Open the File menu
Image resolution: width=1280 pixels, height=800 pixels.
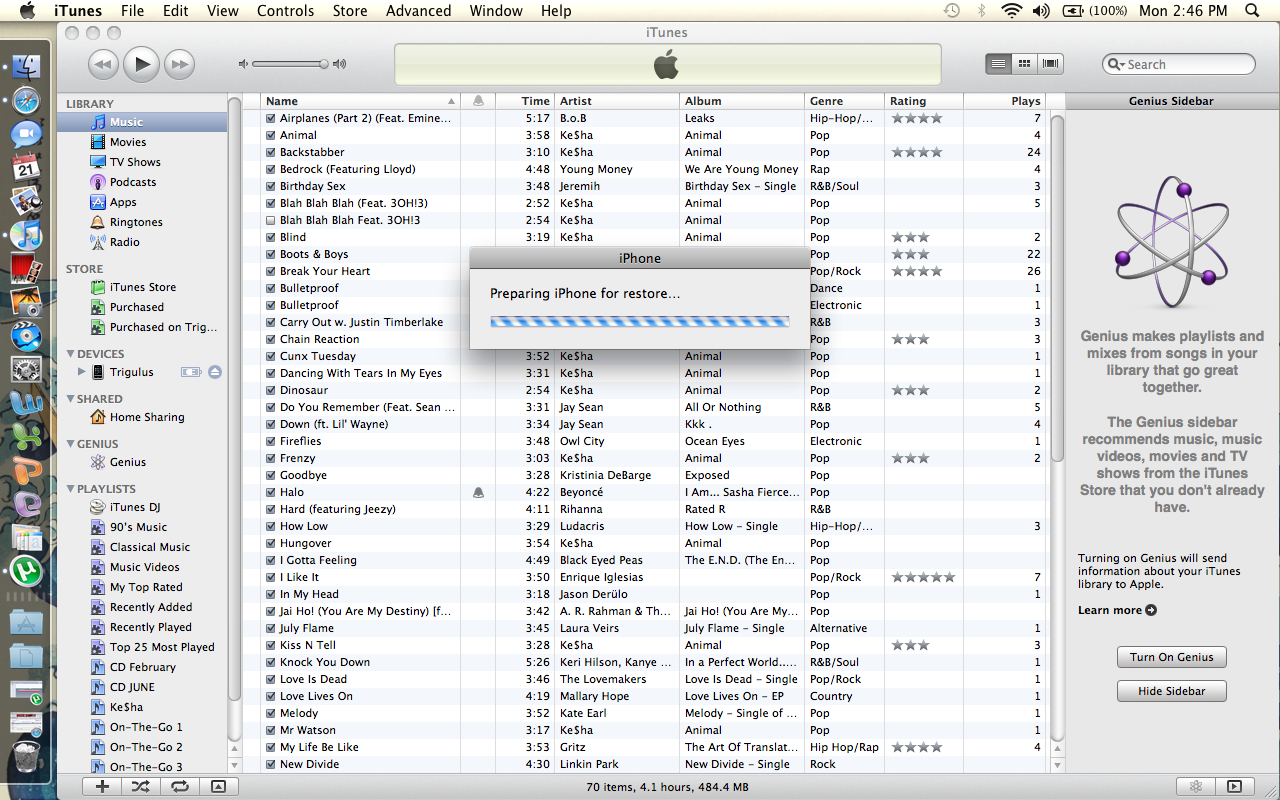tap(132, 11)
